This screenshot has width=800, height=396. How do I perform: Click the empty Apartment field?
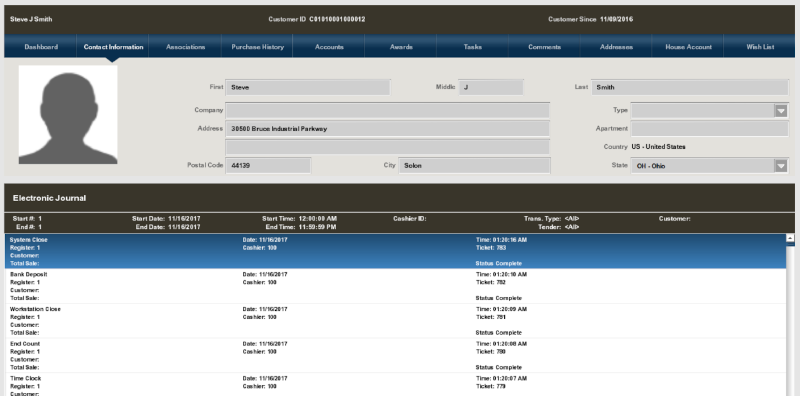click(710, 129)
